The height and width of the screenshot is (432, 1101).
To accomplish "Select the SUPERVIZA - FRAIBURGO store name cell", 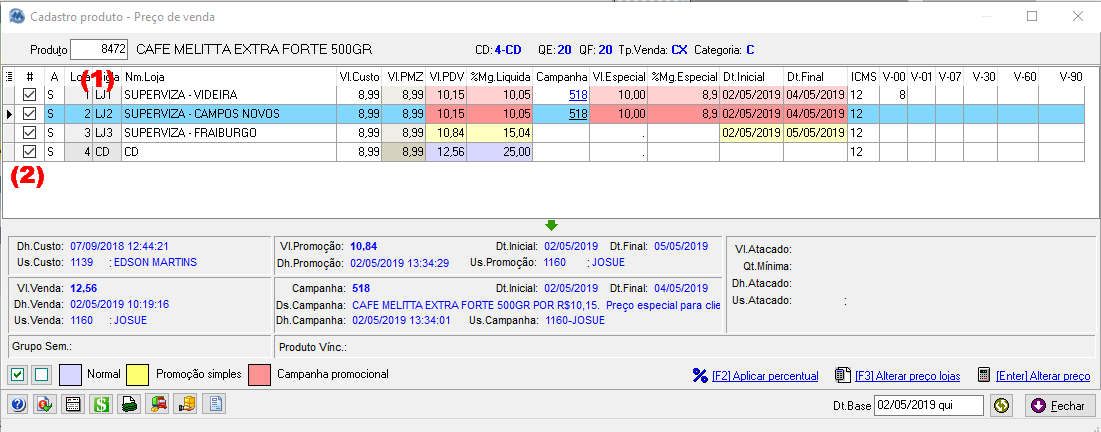I will coord(228,133).
